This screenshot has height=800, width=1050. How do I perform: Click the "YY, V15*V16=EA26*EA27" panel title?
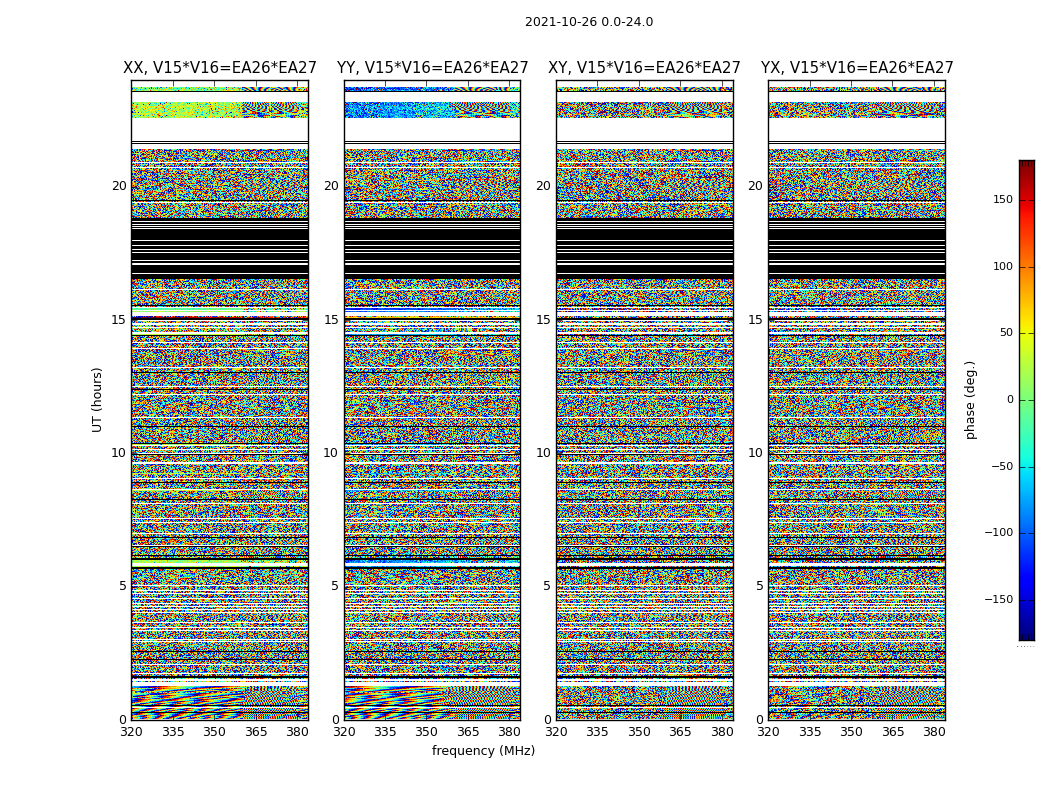point(433,68)
